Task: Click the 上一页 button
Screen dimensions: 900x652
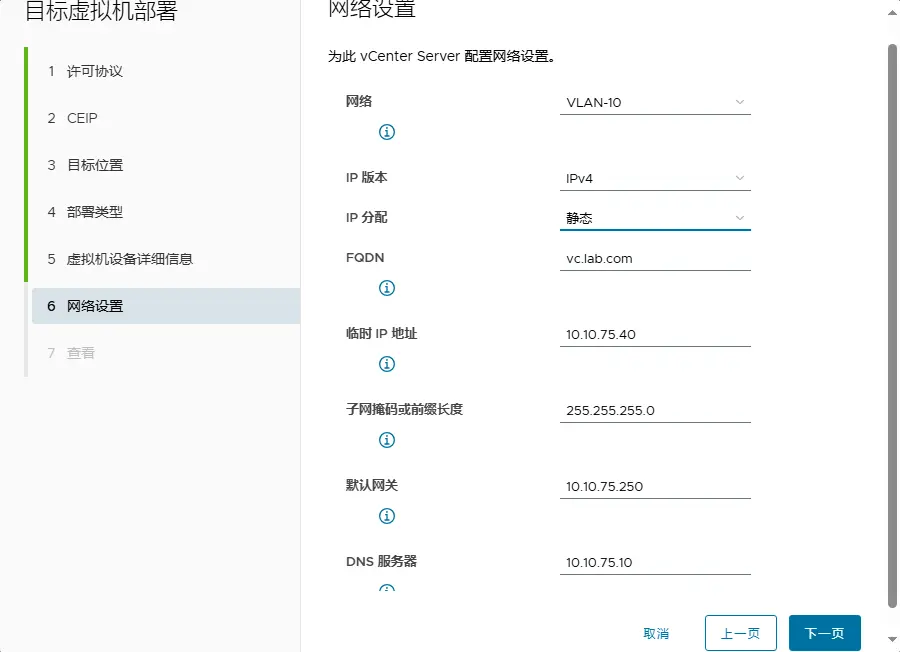Action: (740, 633)
